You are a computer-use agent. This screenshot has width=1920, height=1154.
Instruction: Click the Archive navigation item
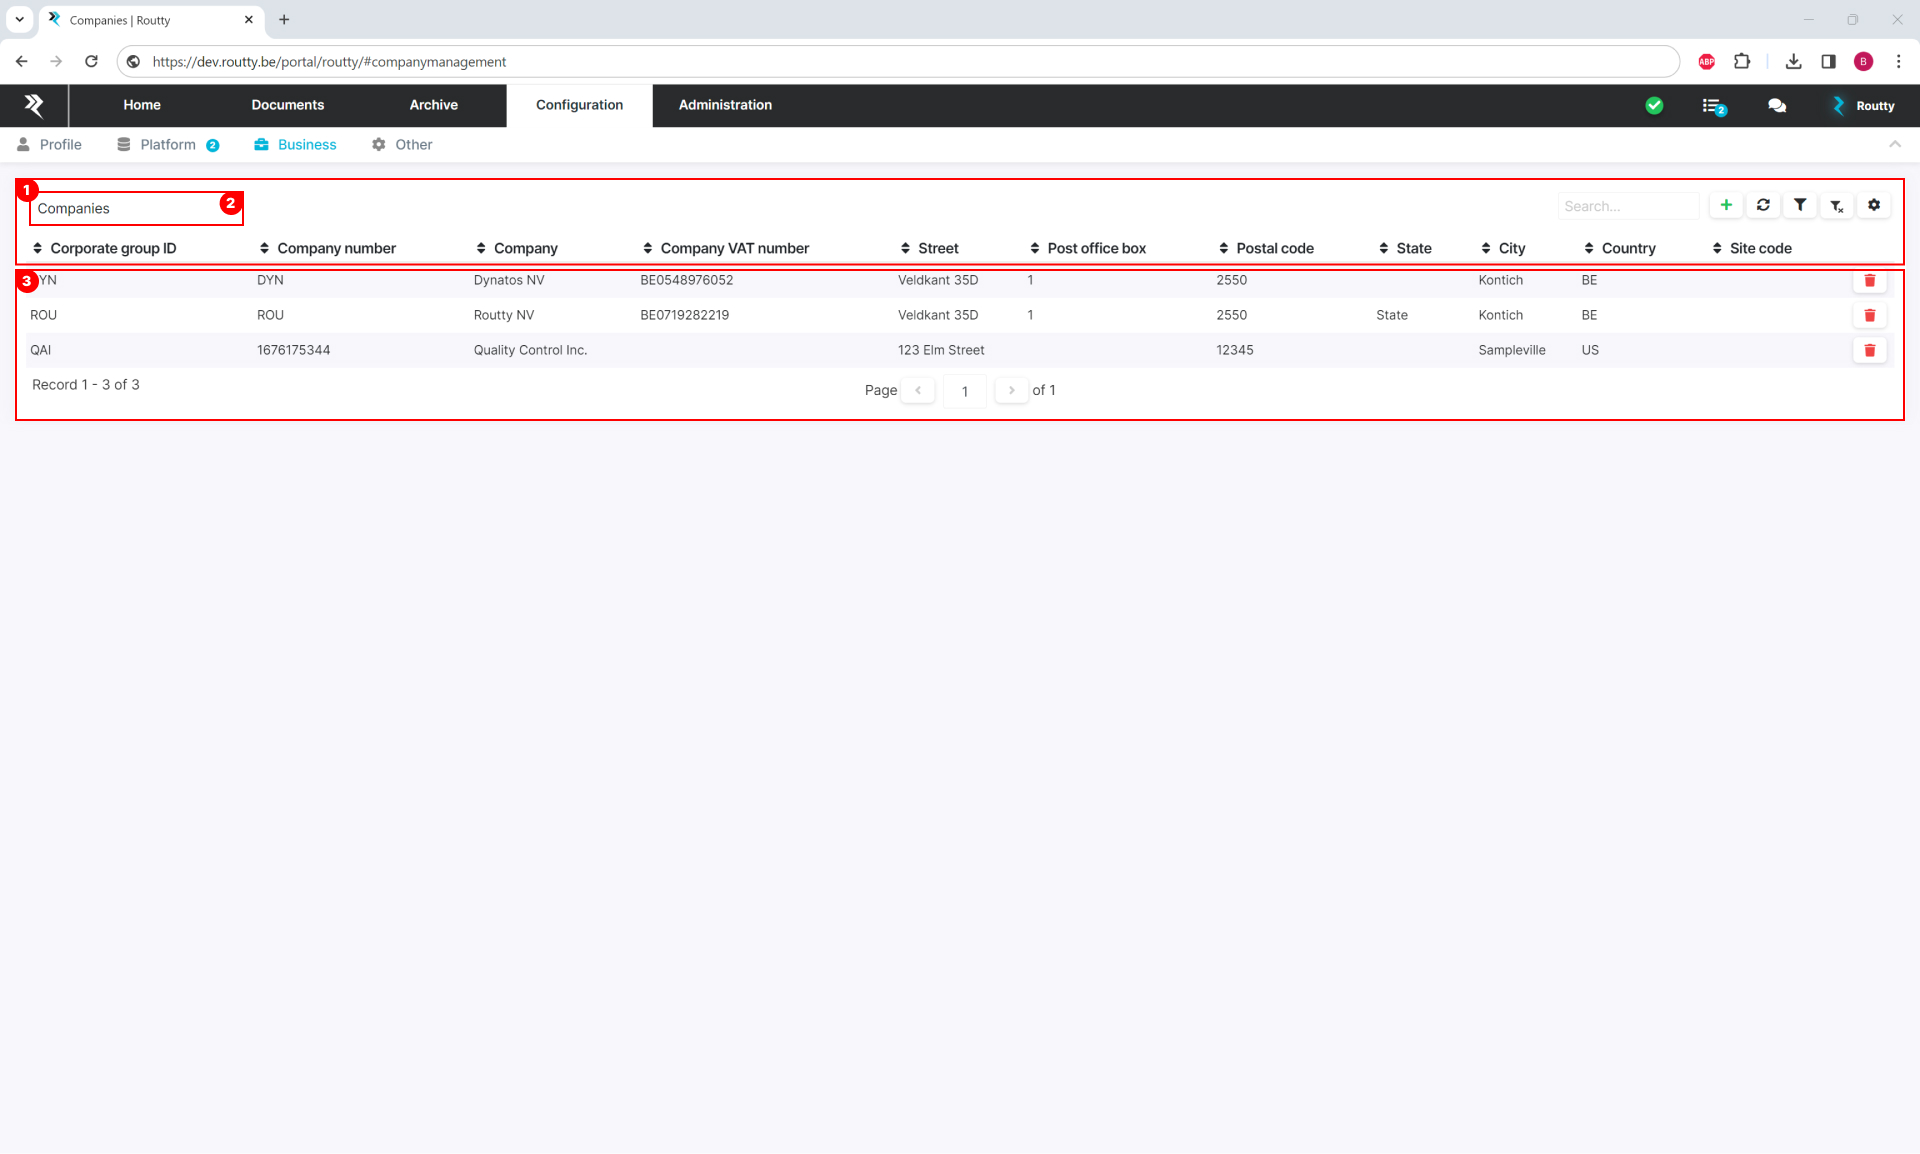pos(433,106)
